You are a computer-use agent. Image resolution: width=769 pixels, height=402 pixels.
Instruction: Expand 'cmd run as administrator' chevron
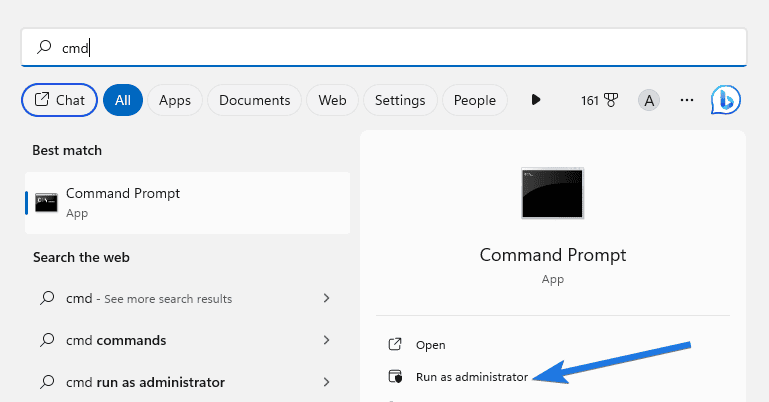pos(326,382)
